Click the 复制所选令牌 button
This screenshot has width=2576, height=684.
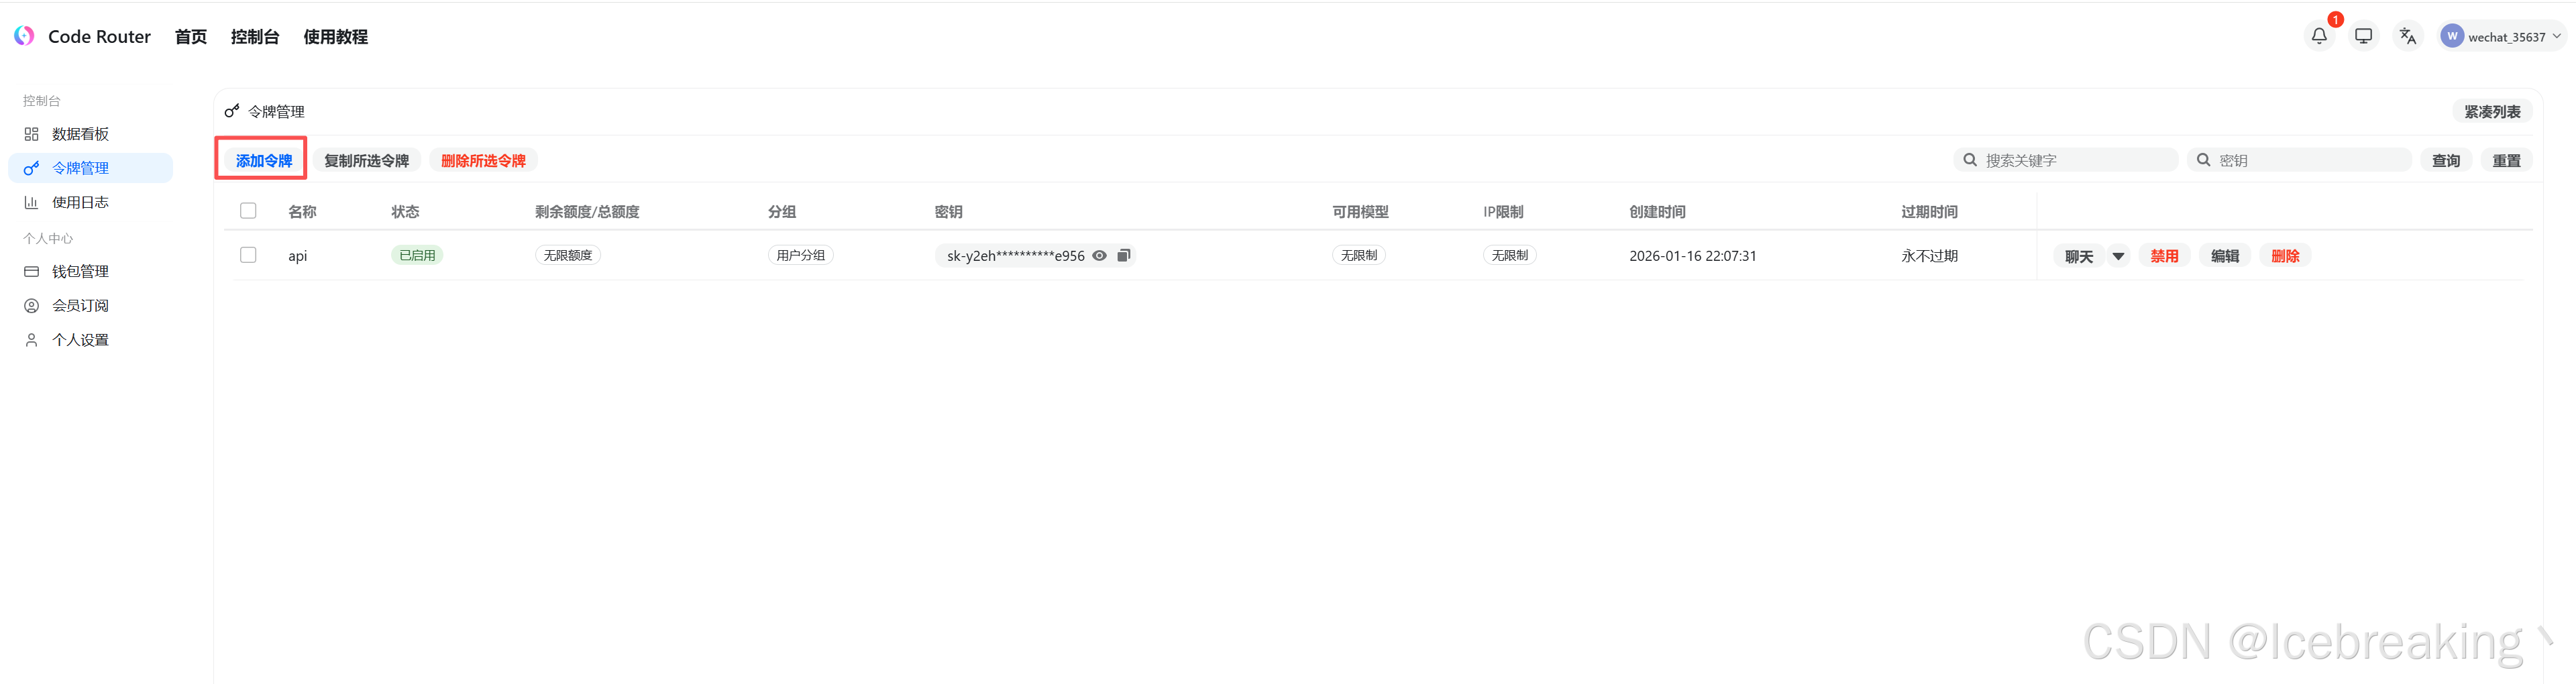tap(366, 160)
